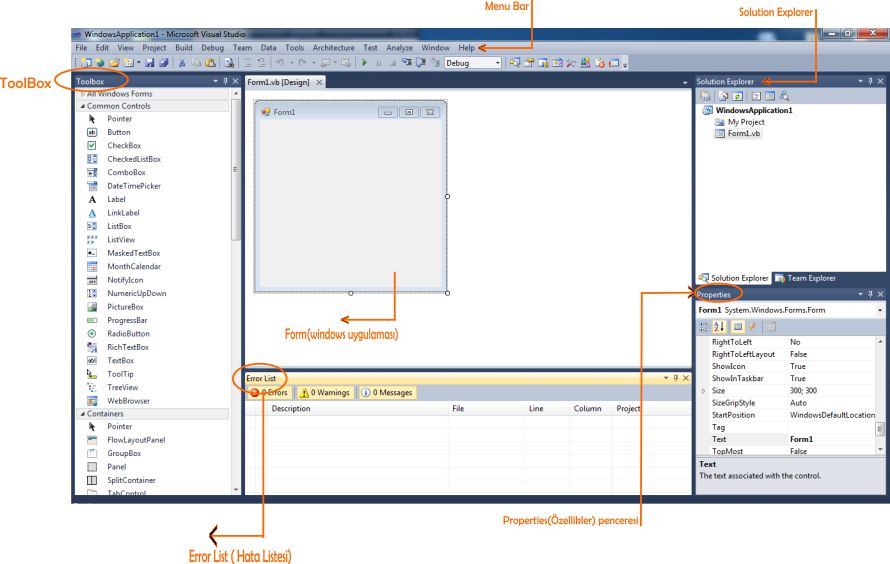
Task: Click Form1 title bar in designer
Action: click(350, 112)
